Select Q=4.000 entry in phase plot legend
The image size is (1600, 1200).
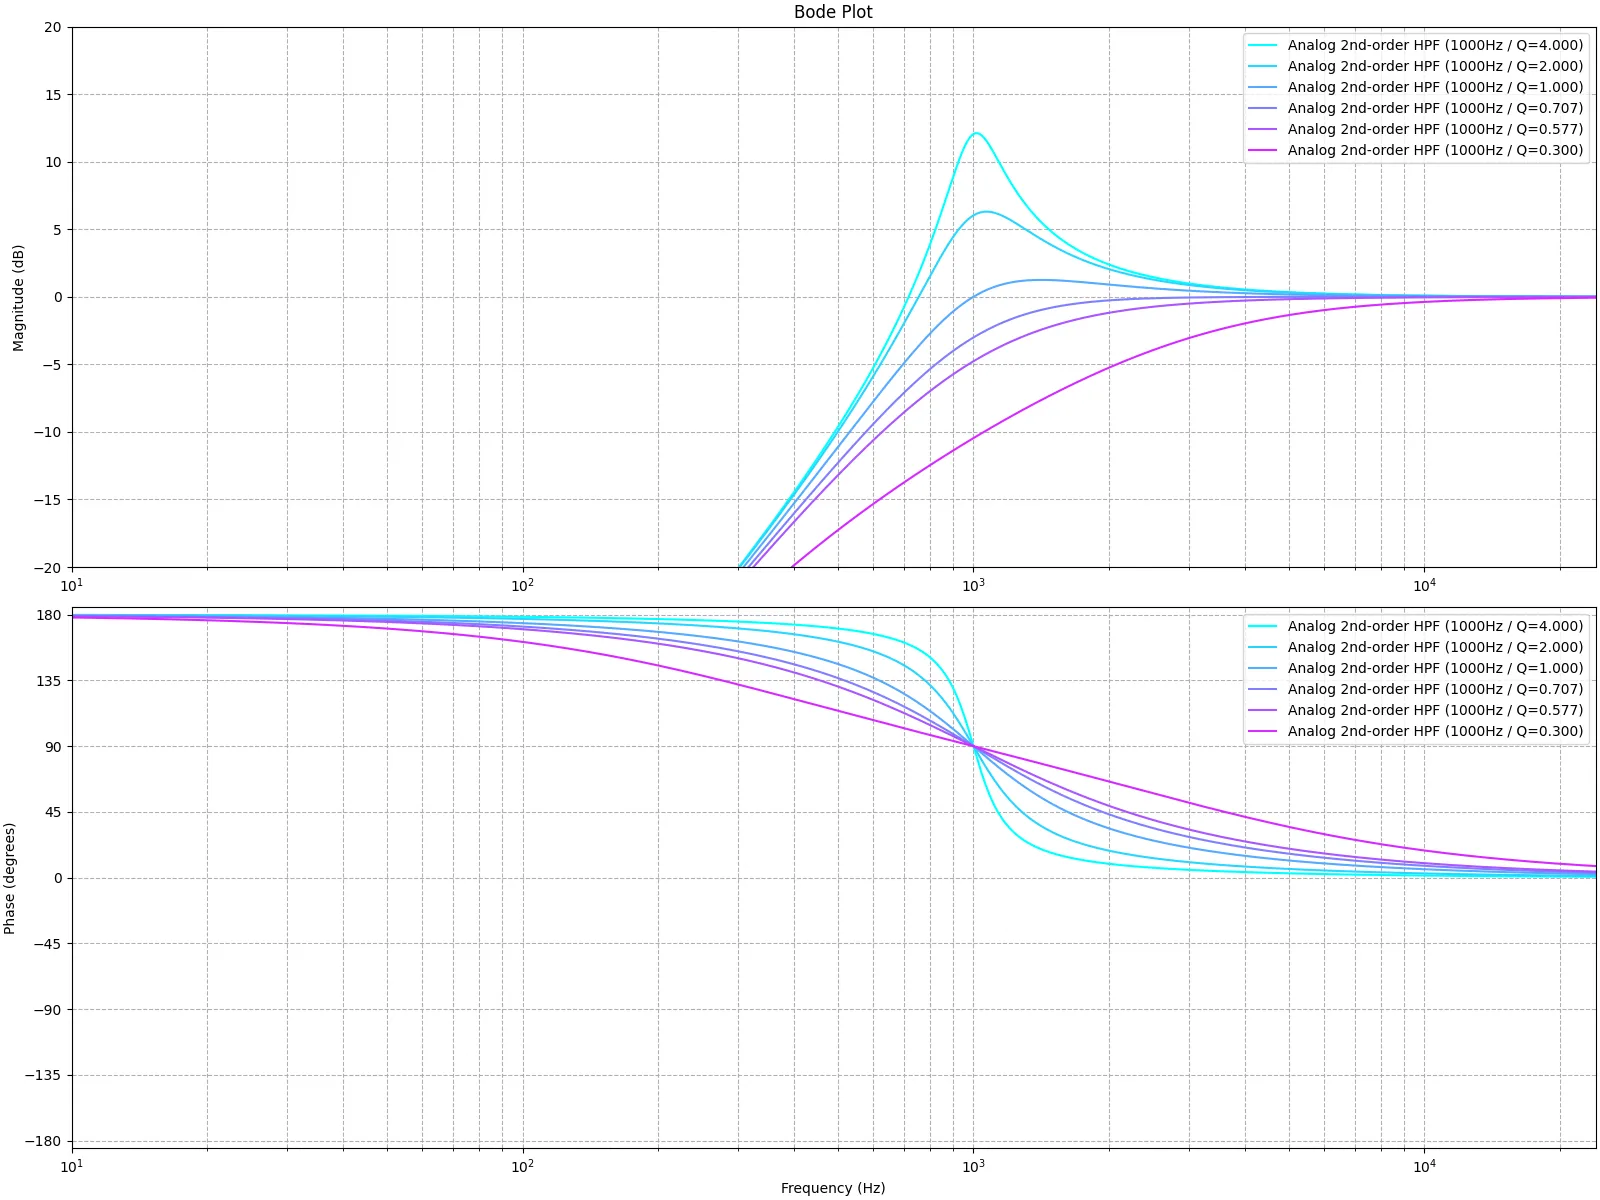1434,626
